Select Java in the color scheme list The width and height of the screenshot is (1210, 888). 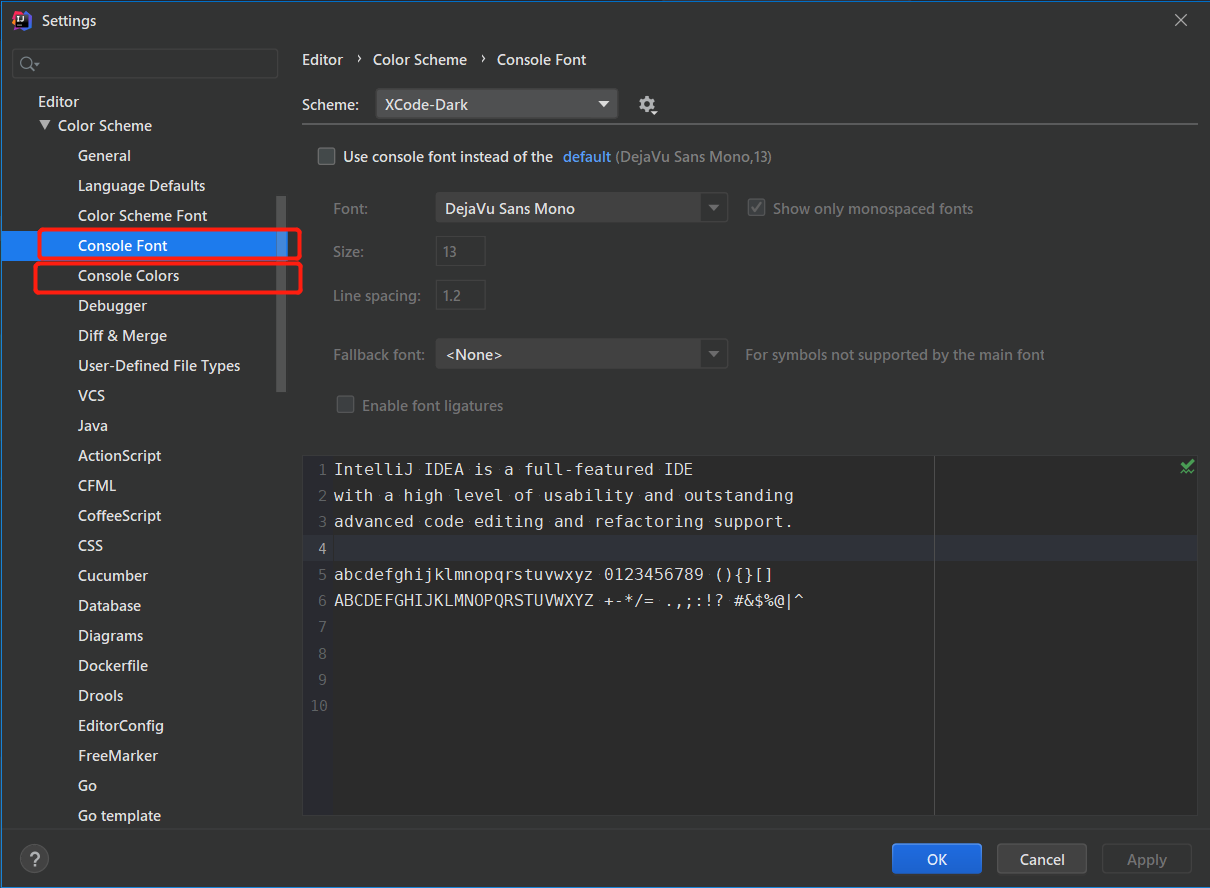click(x=93, y=426)
